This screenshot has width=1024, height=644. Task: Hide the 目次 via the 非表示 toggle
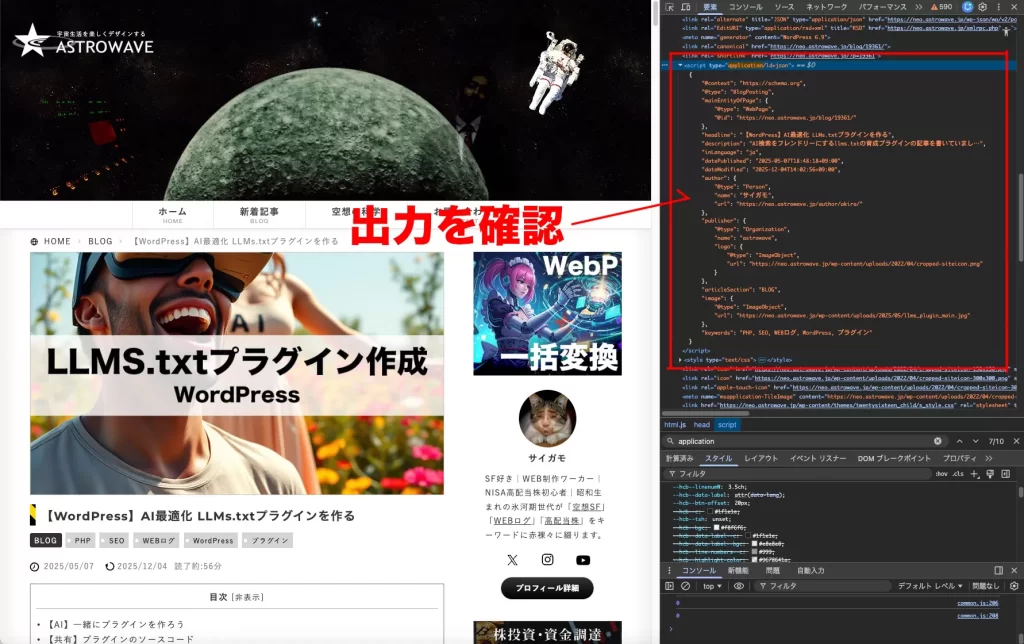[248, 596]
